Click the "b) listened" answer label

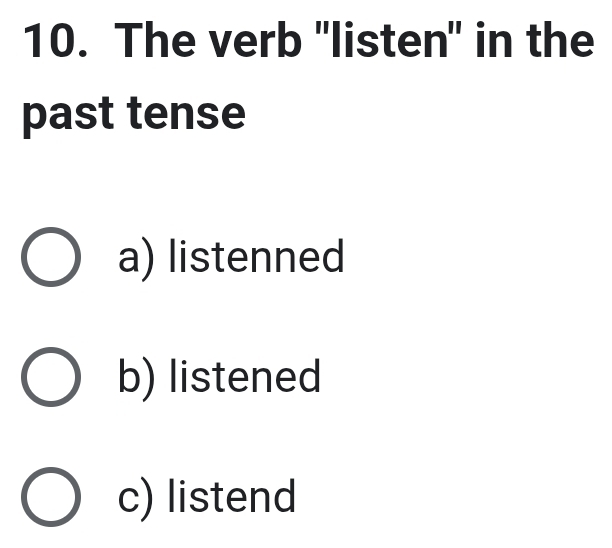click(x=220, y=378)
